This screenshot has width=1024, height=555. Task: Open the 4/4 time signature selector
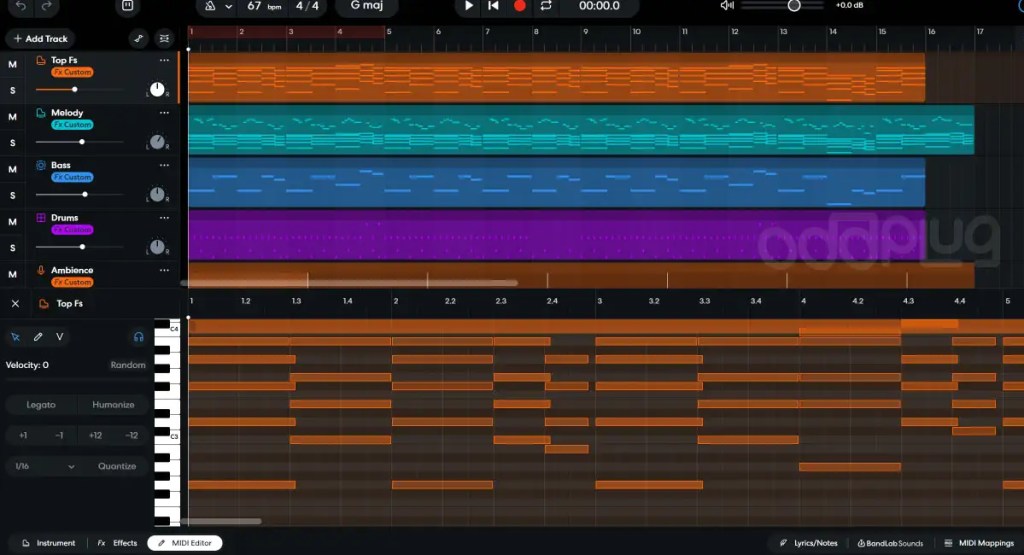(307, 6)
